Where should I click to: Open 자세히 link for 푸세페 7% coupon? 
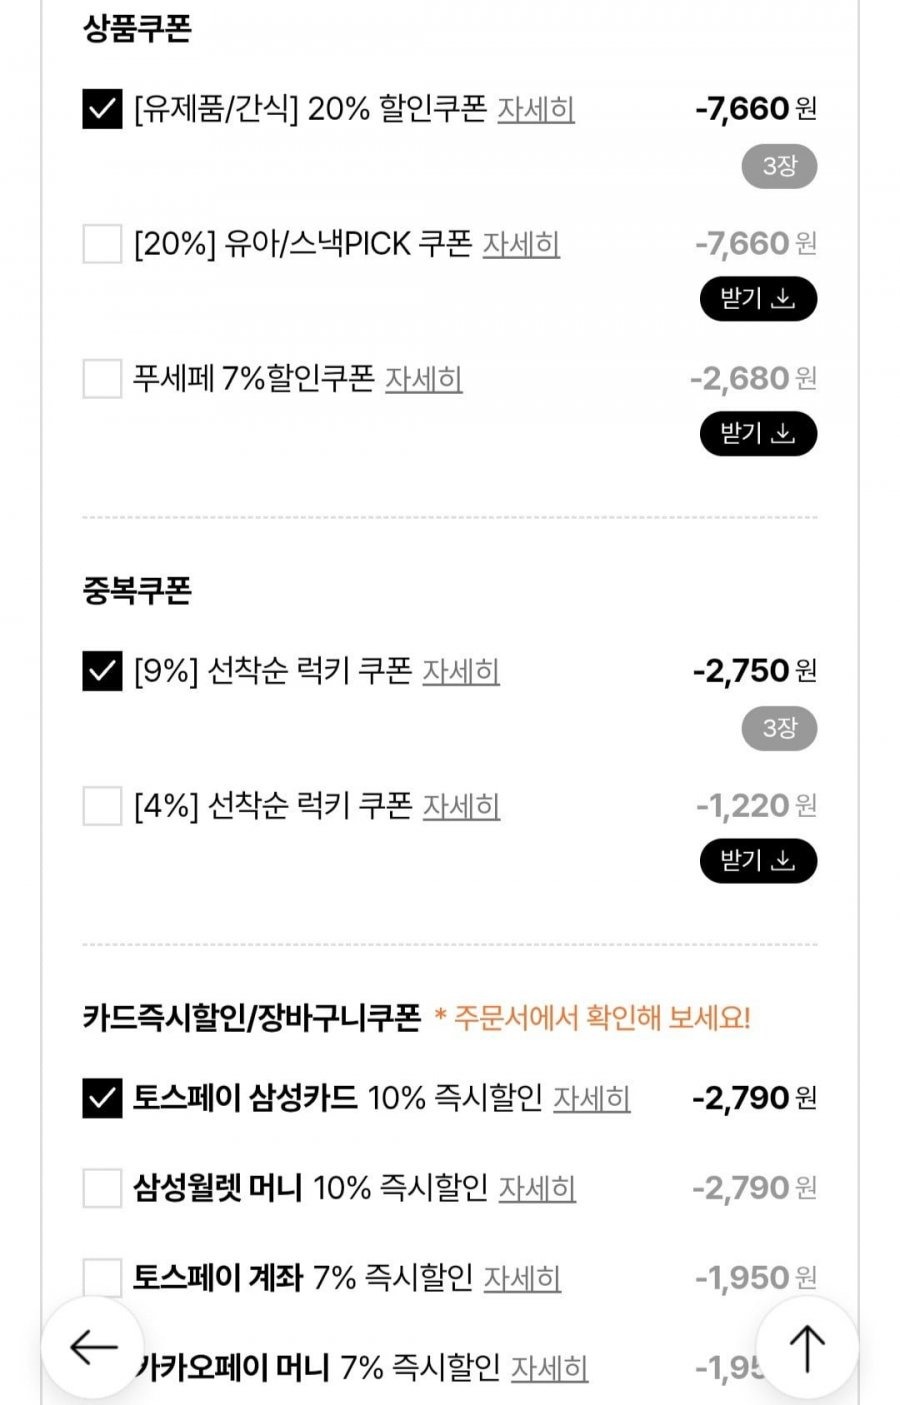(x=424, y=379)
